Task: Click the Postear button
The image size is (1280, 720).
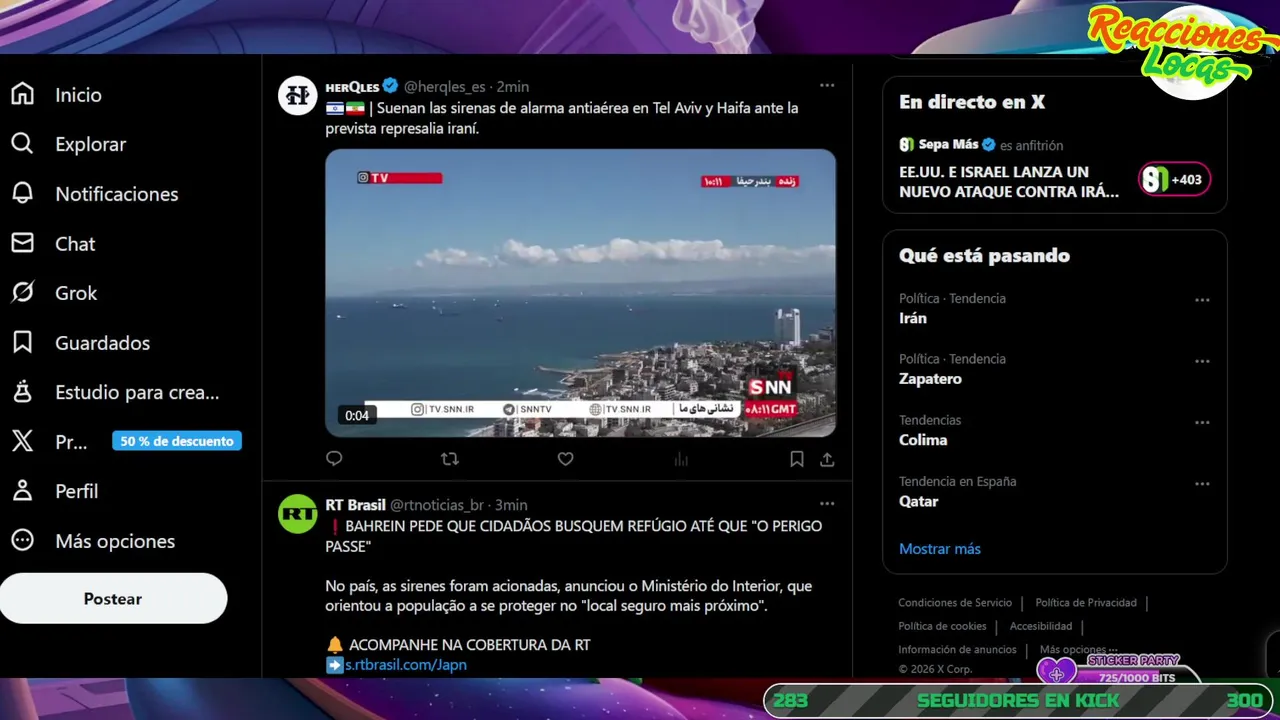Action: point(113,599)
